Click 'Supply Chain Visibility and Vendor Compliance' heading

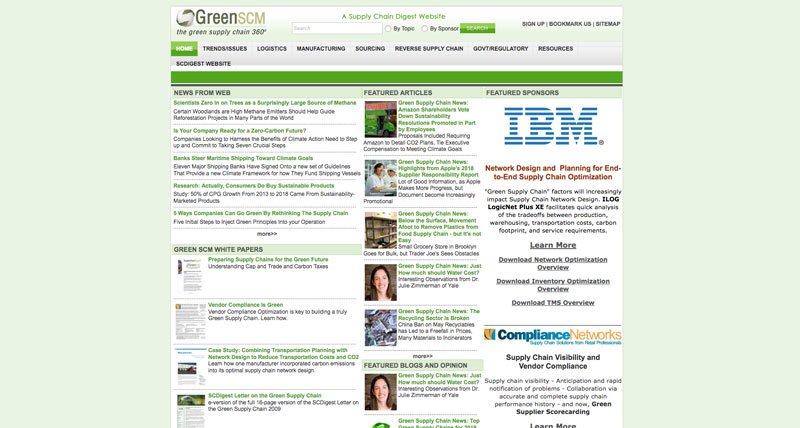click(553, 362)
